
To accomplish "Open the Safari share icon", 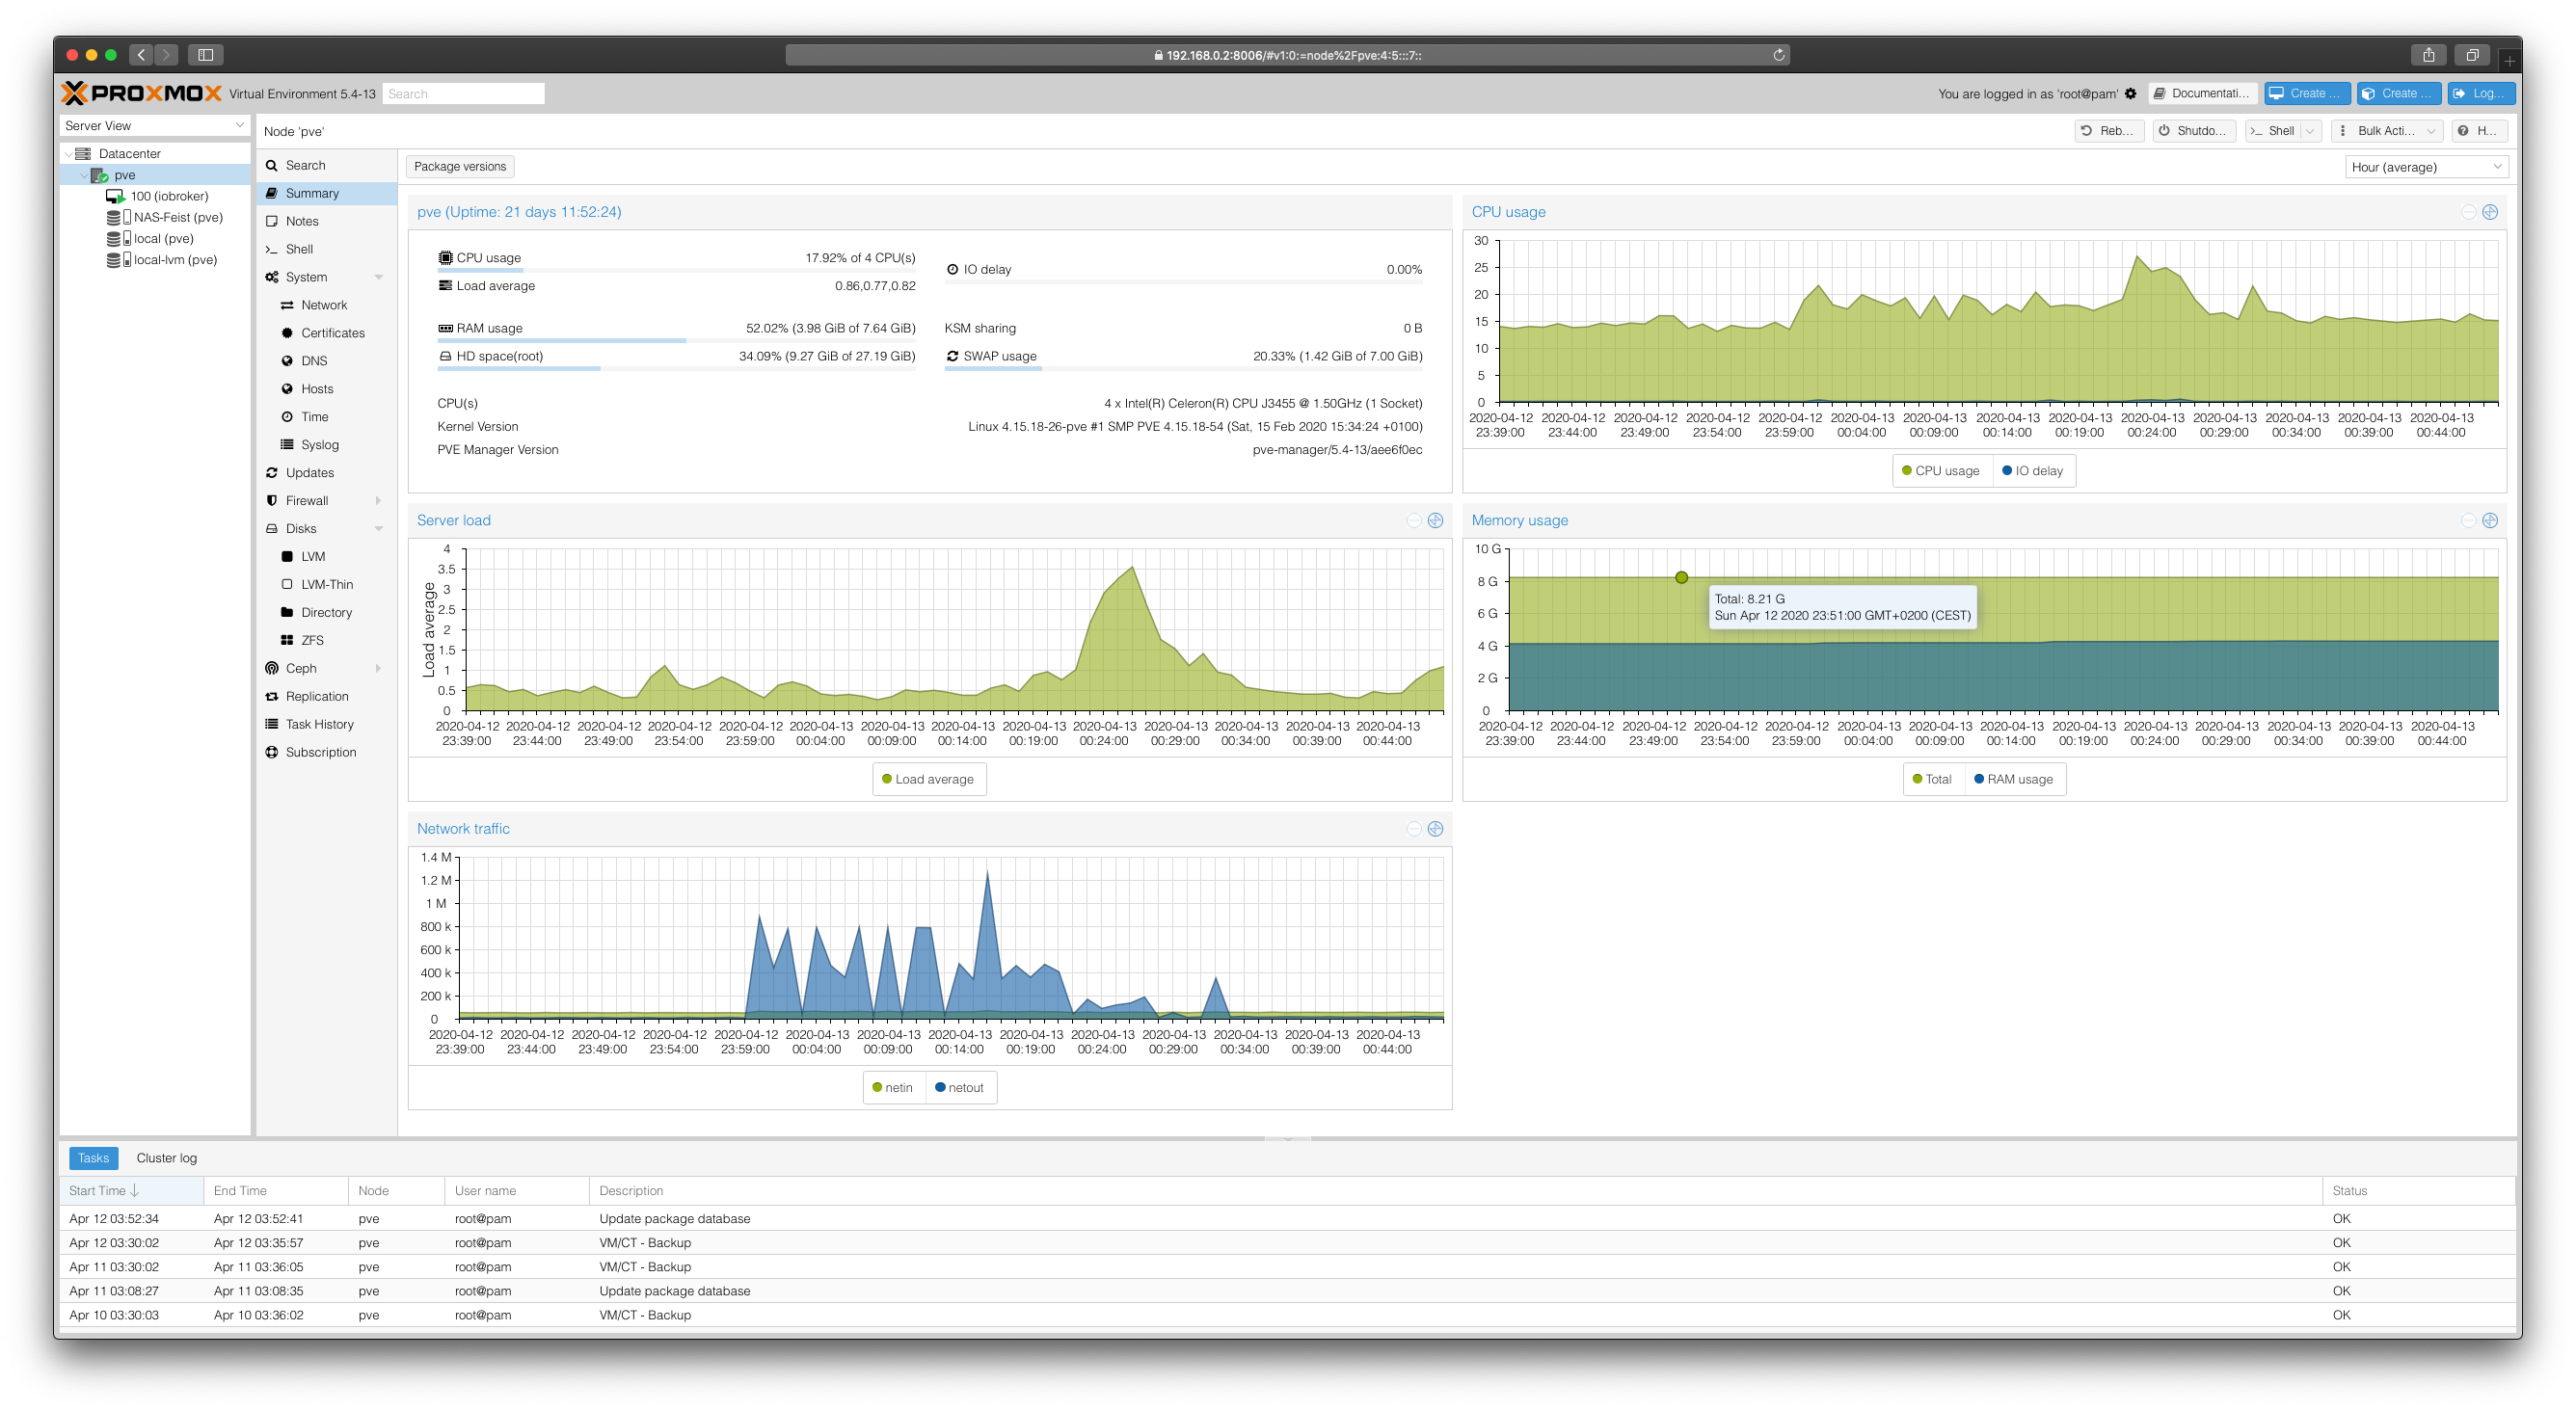I will (2428, 55).
